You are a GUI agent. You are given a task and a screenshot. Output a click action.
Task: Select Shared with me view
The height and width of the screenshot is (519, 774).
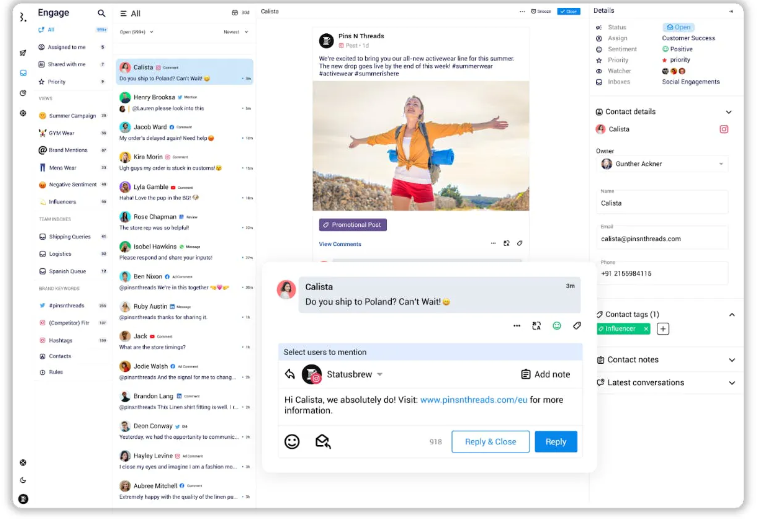pyautogui.click(x=73, y=65)
